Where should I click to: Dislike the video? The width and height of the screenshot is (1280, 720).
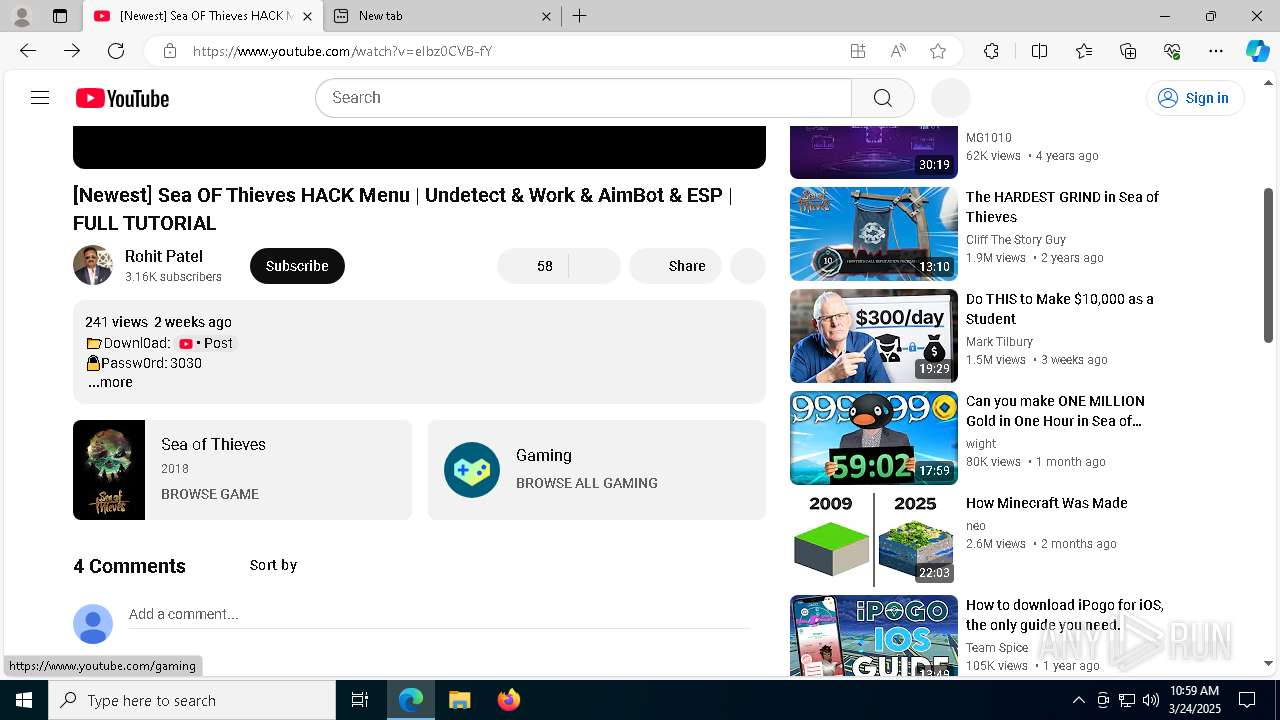[x=595, y=266]
